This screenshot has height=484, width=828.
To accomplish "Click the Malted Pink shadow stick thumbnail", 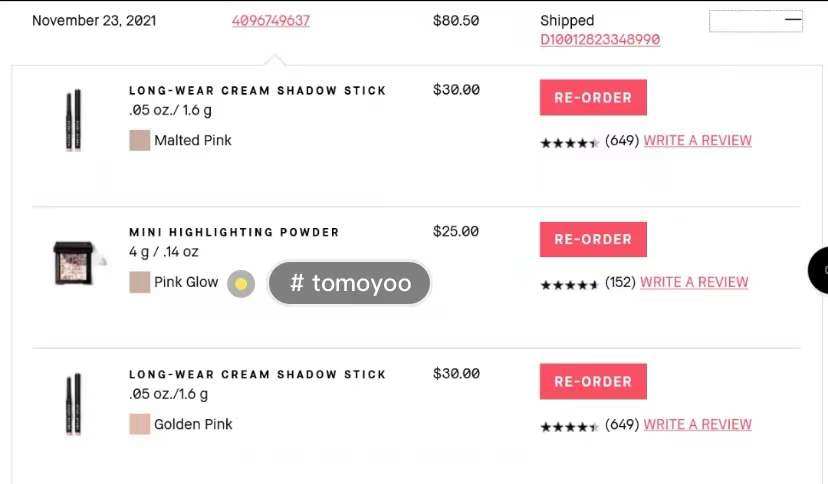I will 73,120.
